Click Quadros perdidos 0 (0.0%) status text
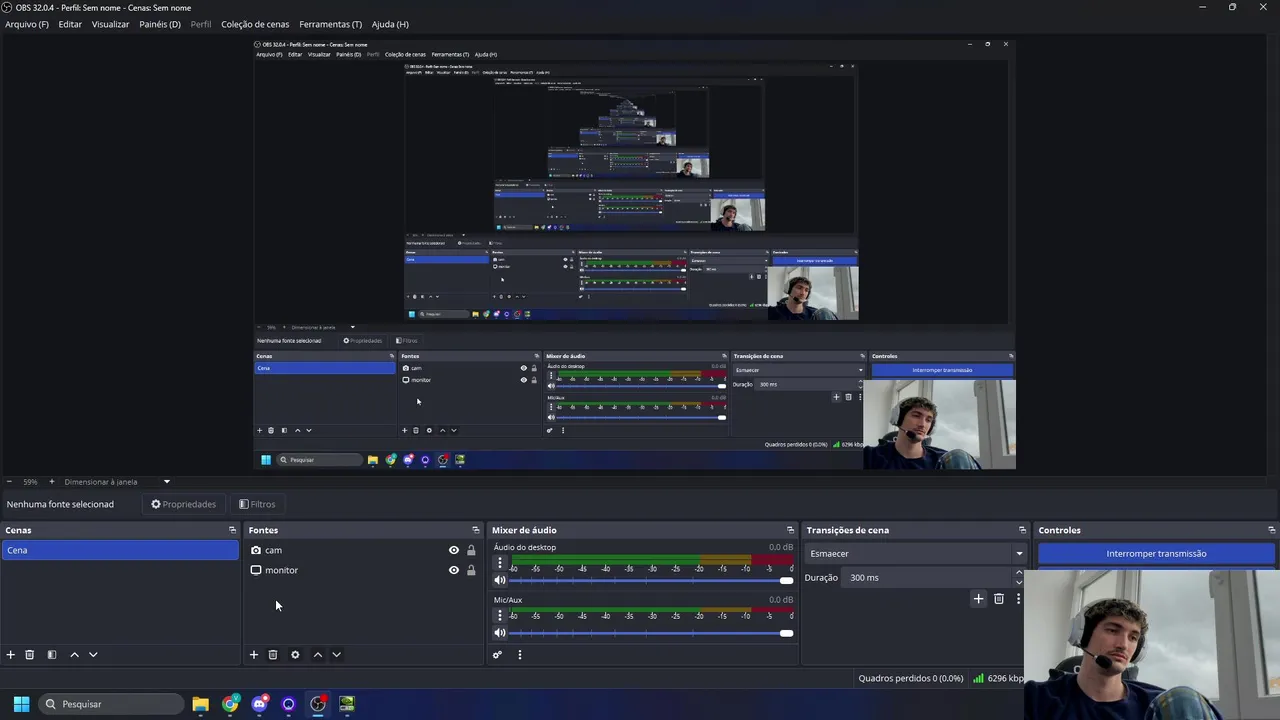Image resolution: width=1280 pixels, height=720 pixels. (910, 678)
